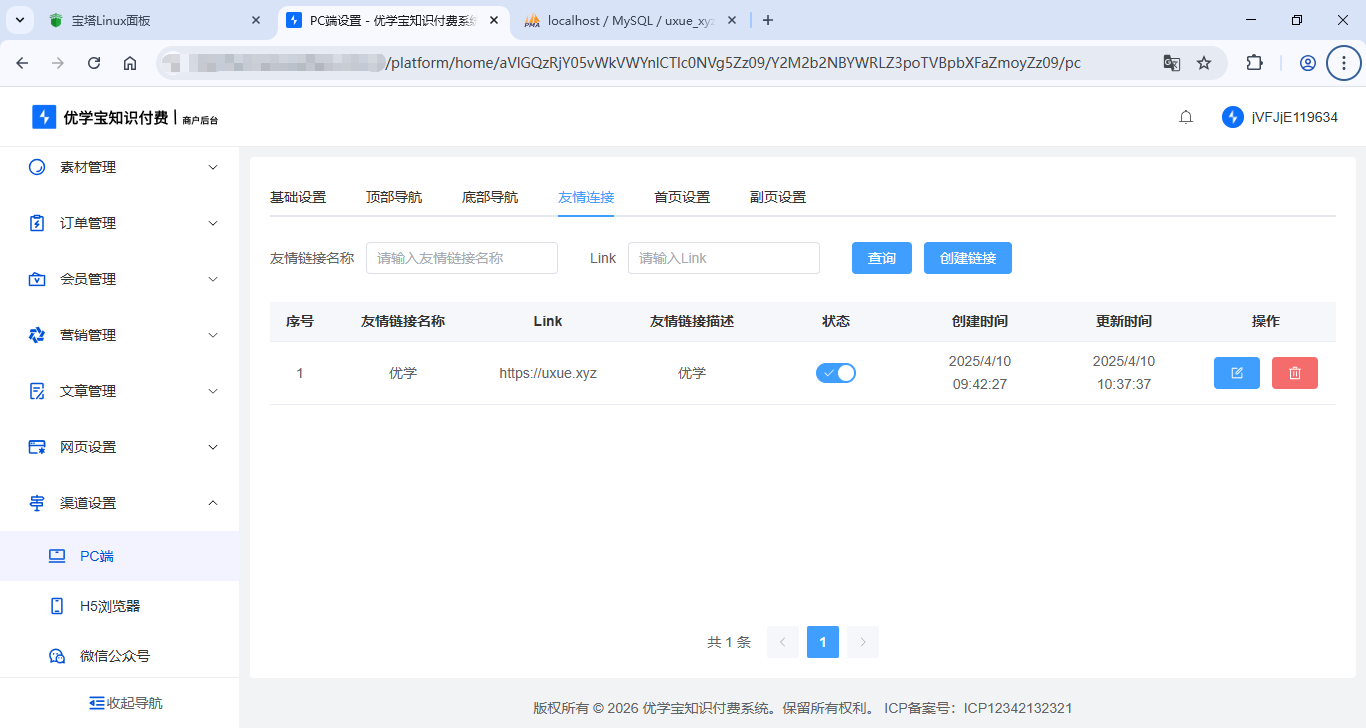This screenshot has height=728, width=1366.
Task: Click the 优学宝知识付费 logo icon
Action: click(x=43, y=117)
